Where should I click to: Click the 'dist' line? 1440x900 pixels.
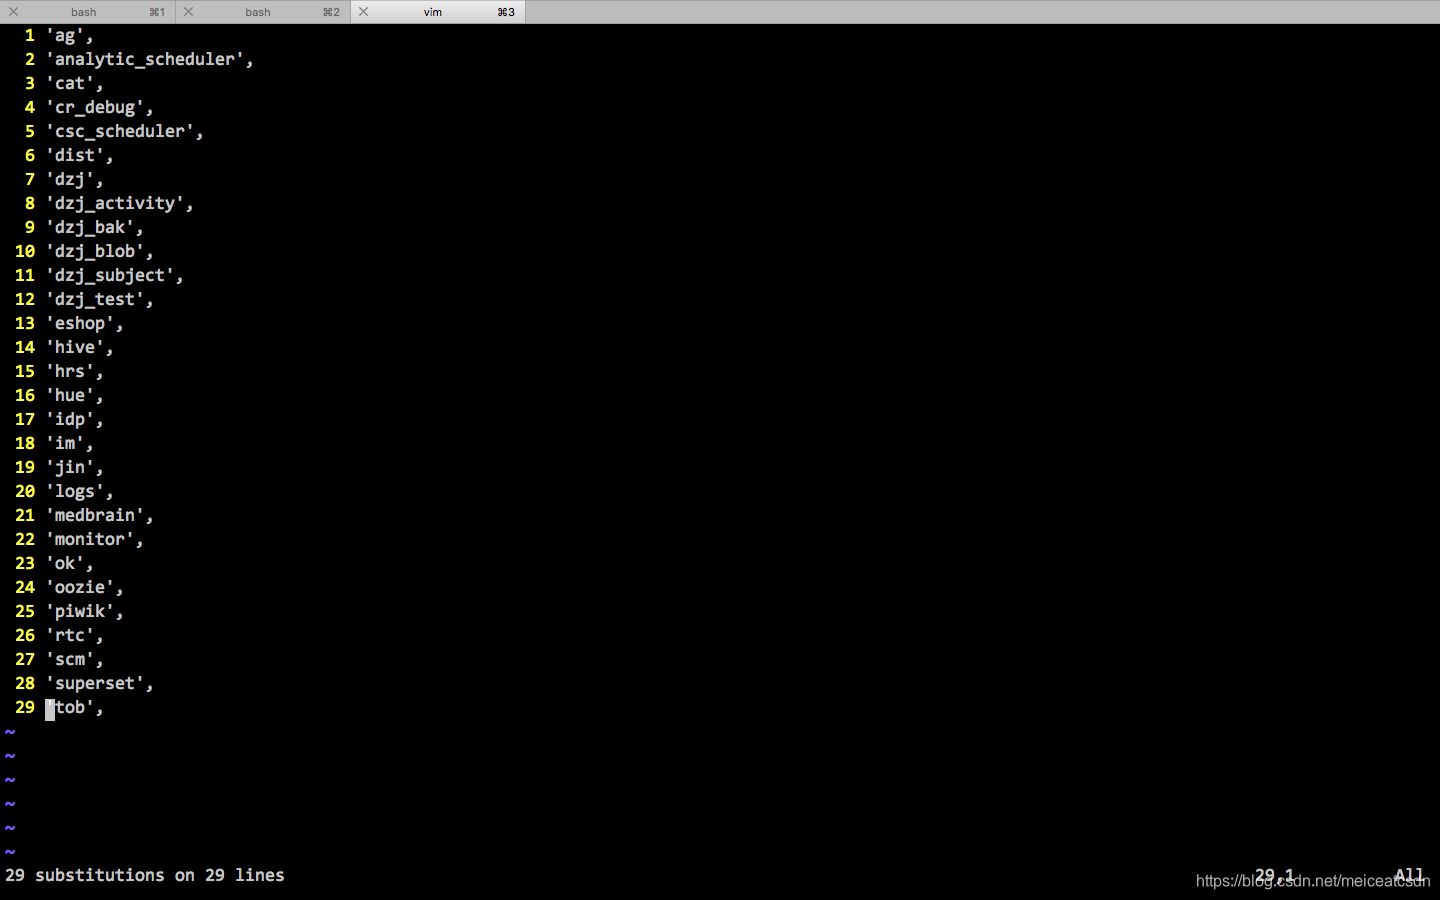tap(79, 156)
